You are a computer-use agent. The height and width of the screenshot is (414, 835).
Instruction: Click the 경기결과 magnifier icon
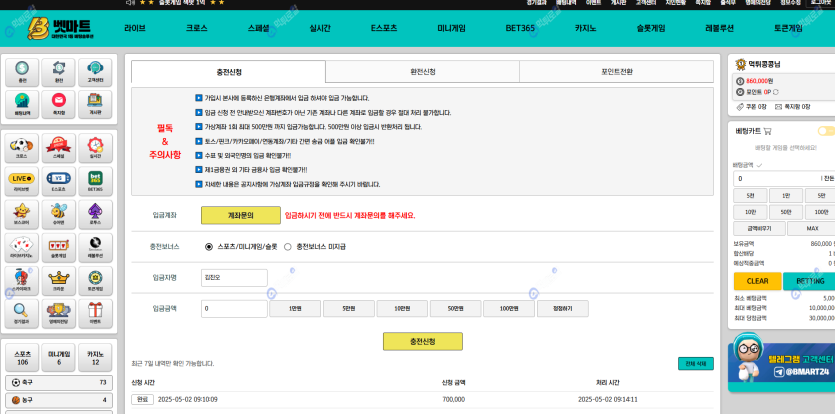click(21, 313)
